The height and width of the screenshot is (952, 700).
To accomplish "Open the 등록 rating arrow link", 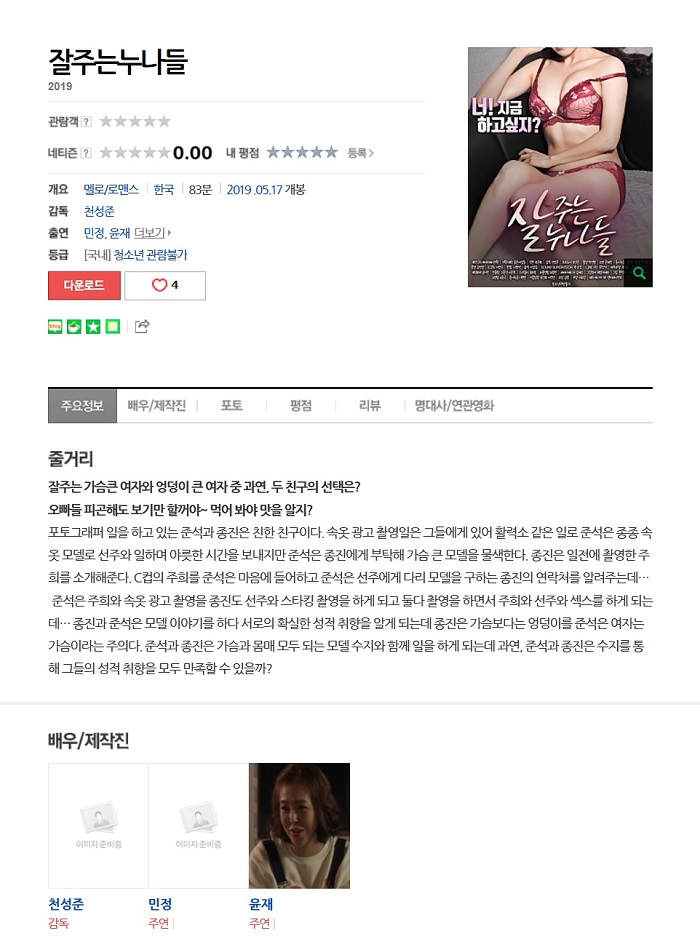I will point(361,153).
